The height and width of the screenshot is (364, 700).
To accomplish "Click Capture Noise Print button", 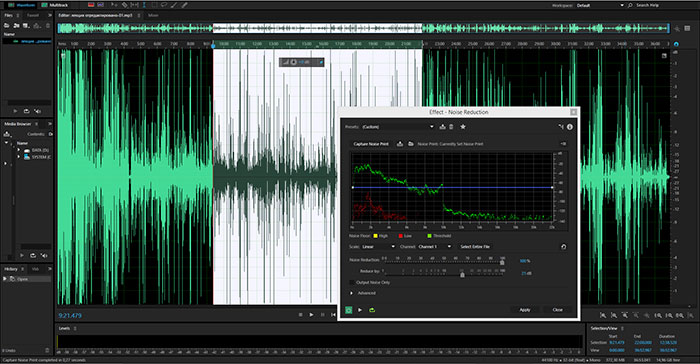I will pos(371,144).
